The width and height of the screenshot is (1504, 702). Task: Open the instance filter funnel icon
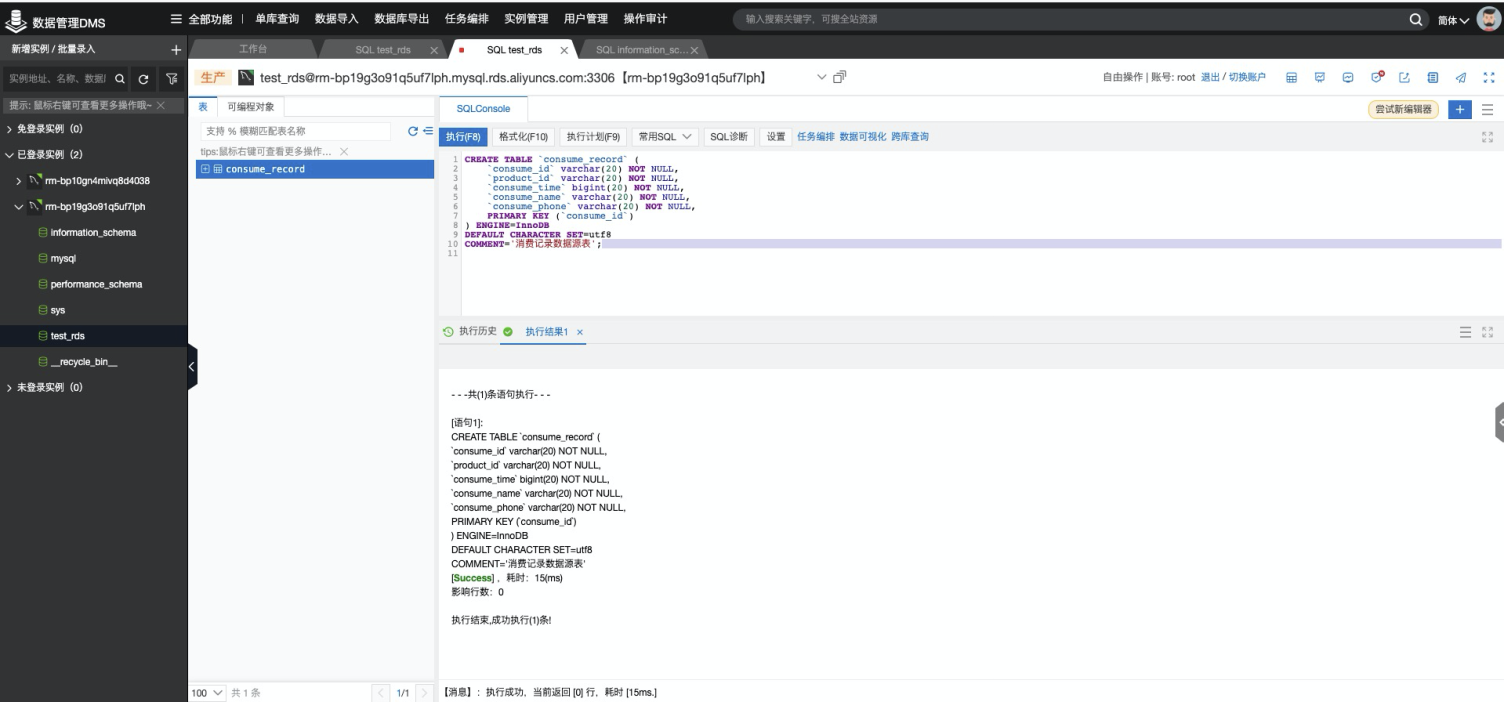click(171, 78)
